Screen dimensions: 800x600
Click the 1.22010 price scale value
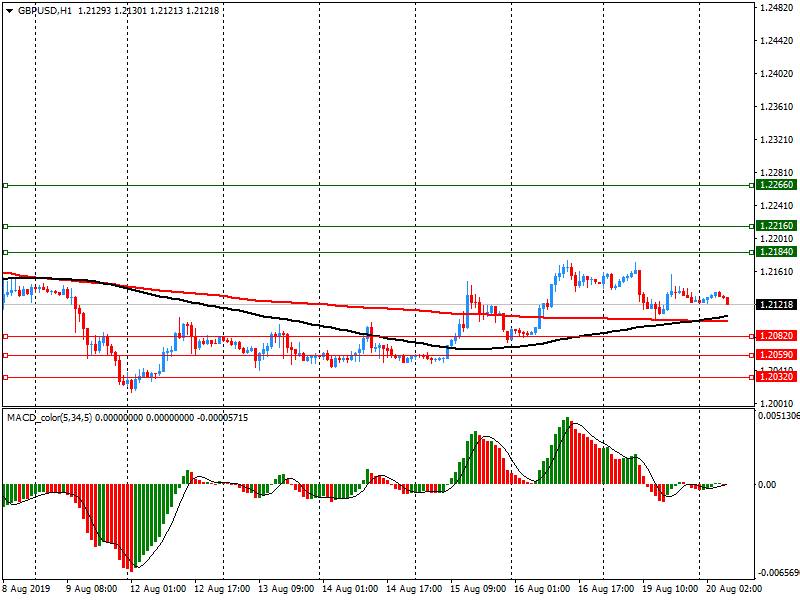coord(777,239)
